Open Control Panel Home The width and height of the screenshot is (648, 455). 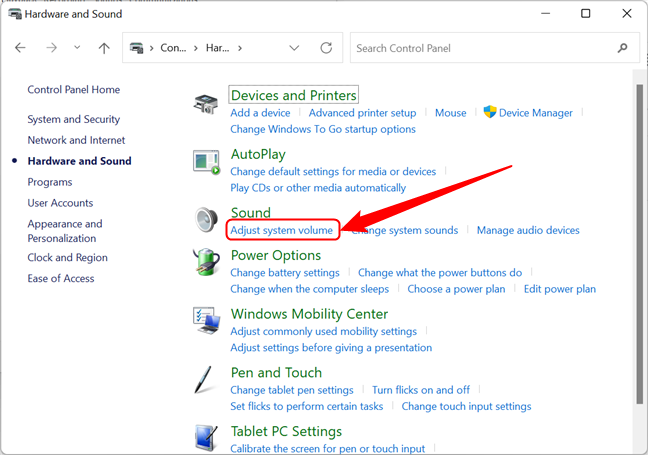point(74,90)
